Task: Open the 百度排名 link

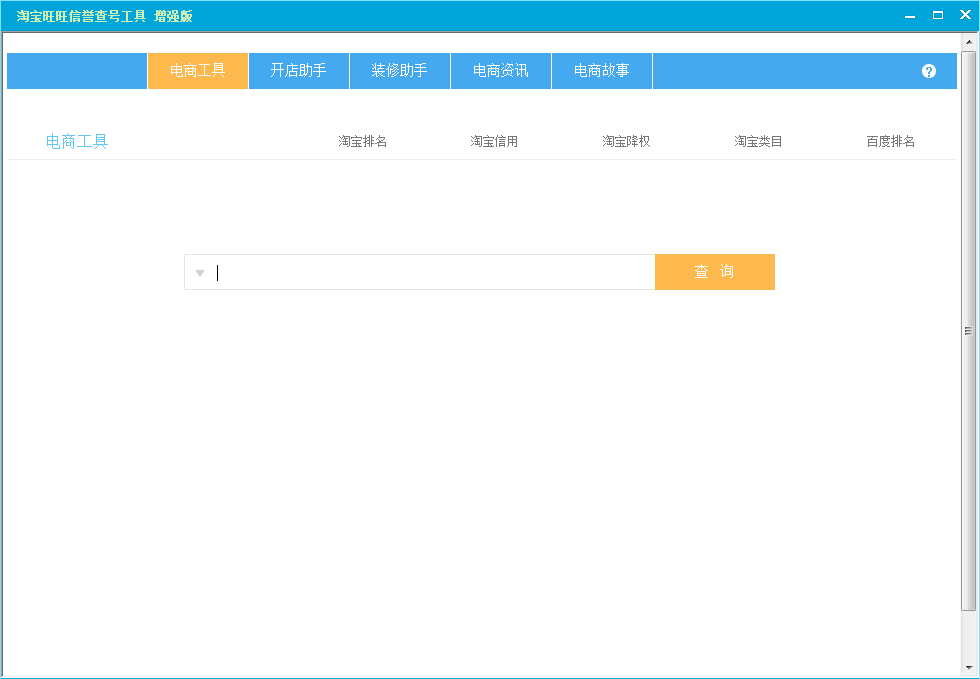Action: (x=890, y=141)
